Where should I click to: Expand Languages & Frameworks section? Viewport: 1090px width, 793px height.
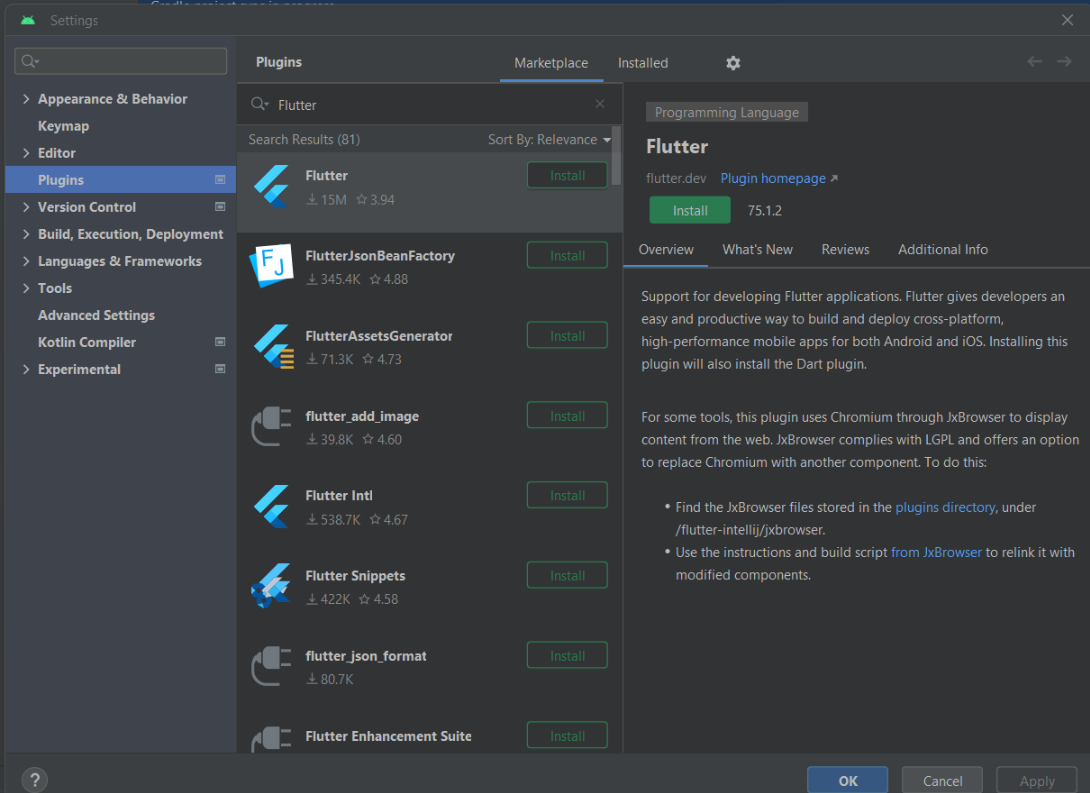(x=26, y=261)
